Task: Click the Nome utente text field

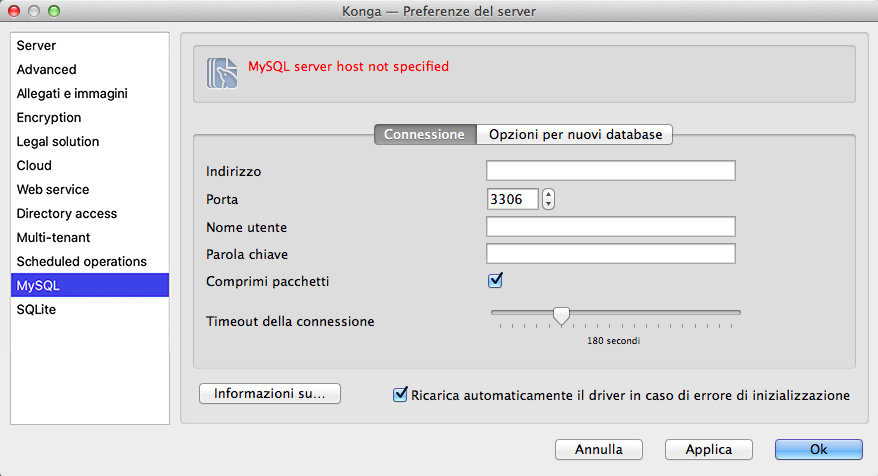Action: [x=610, y=226]
